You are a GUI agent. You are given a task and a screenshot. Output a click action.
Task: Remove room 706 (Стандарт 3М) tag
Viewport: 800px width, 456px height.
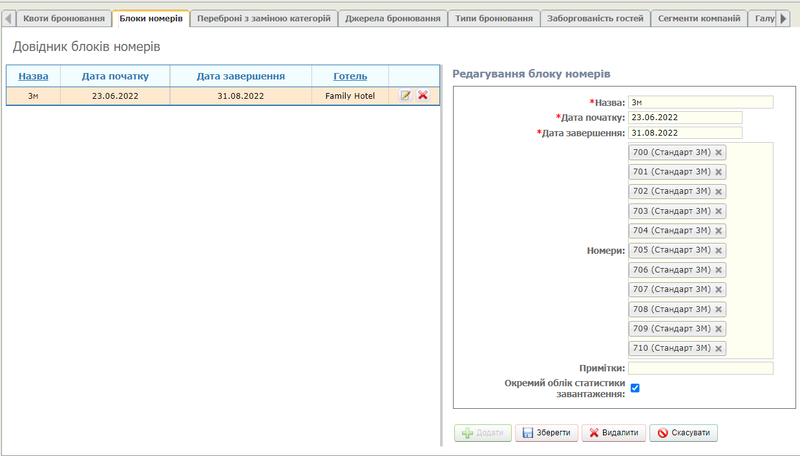tap(719, 270)
